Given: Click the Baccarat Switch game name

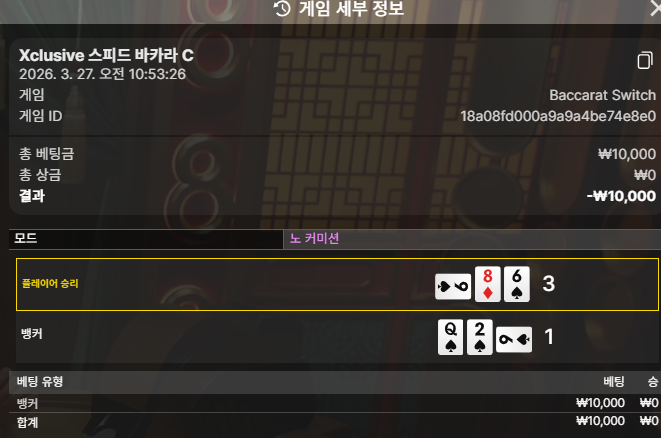Looking at the screenshot, I should pyautogui.click(x=602, y=95).
